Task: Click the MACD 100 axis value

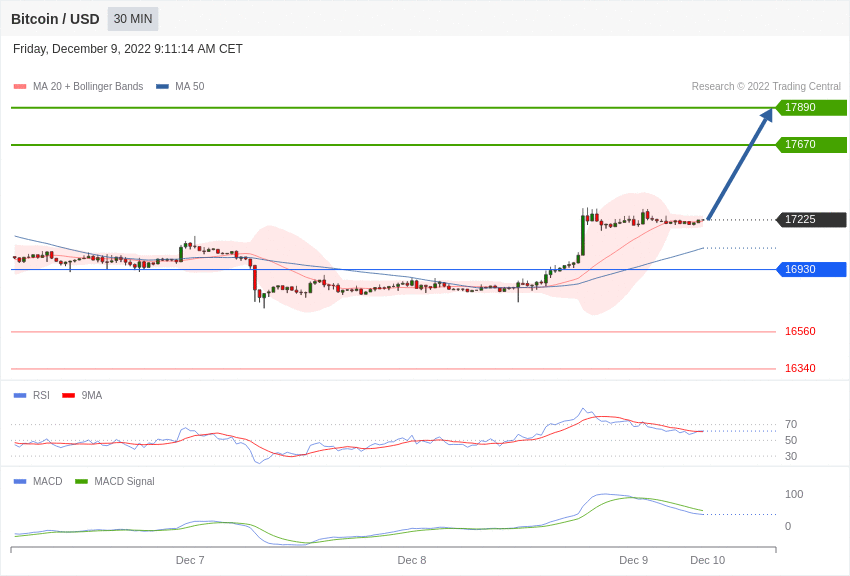Action: tap(794, 494)
